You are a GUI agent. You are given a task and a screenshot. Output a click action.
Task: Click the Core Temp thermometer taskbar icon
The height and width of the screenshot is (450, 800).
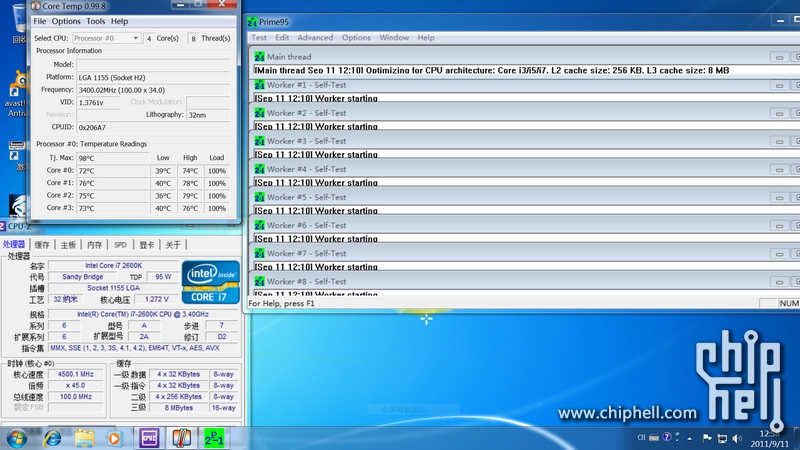coord(181,437)
